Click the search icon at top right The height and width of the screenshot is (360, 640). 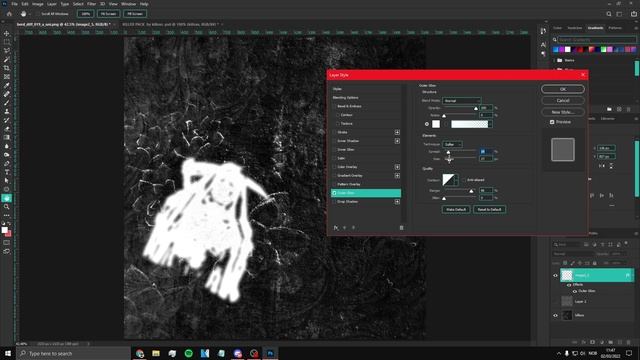(x=609, y=14)
